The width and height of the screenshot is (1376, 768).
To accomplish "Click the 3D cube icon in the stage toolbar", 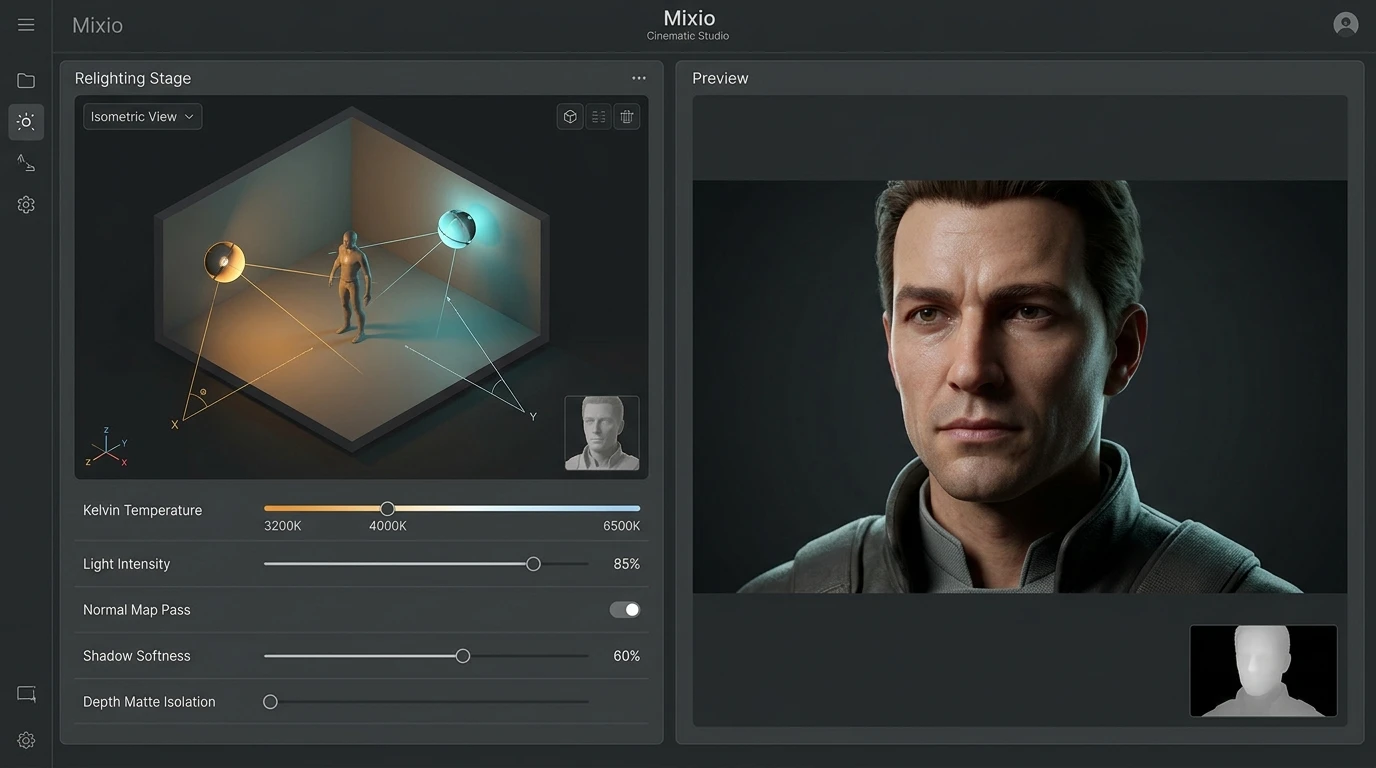I will point(570,117).
